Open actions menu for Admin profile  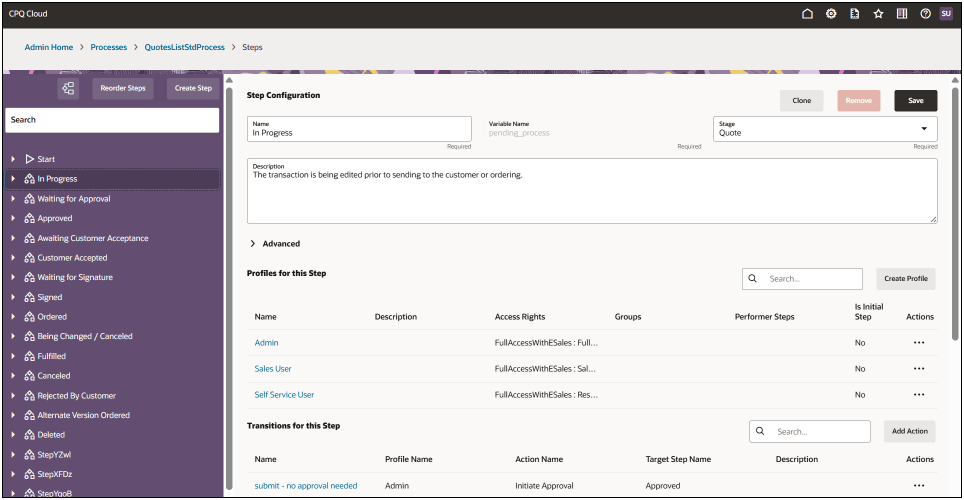coord(919,343)
